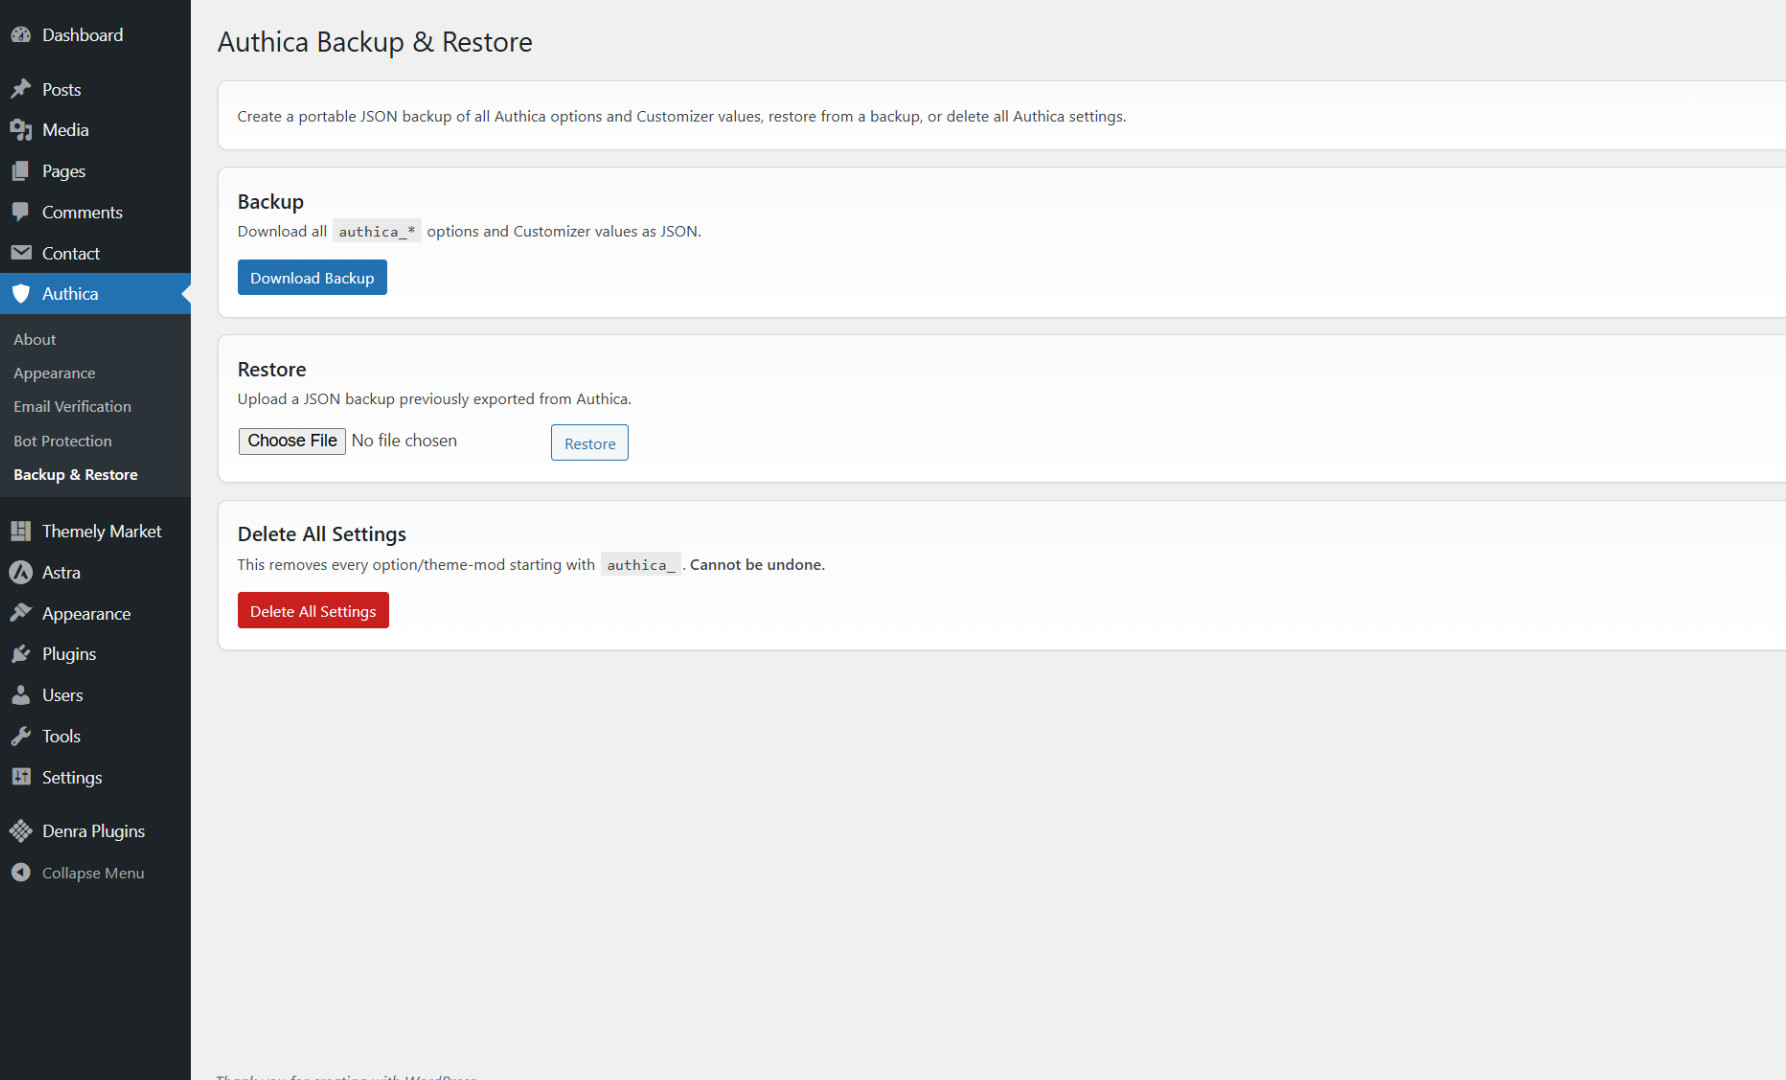Image resolution: width=1786 pixels, height=1080 pixels.
Task: Click the Denra Plugins diamond icon
Action: tap(21, 831)
